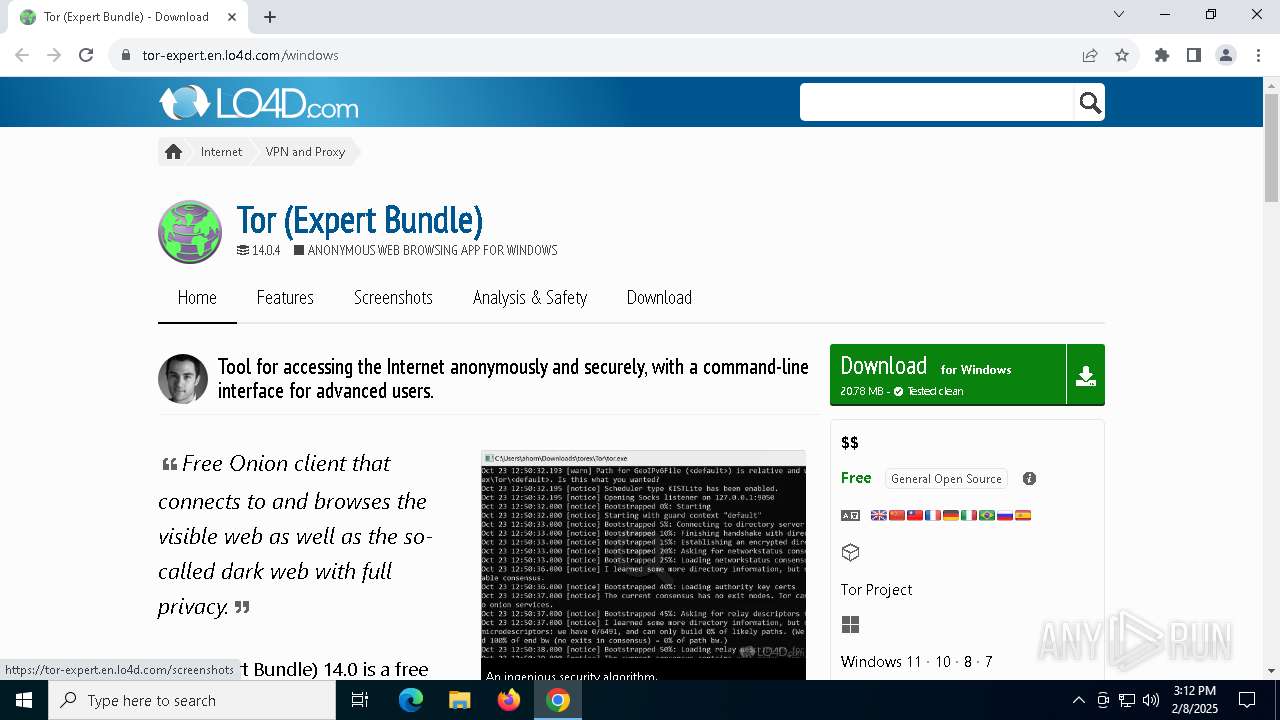Click the language translation icon
Viewport: 1280px width, 720px height.
[x=850, y=515]
